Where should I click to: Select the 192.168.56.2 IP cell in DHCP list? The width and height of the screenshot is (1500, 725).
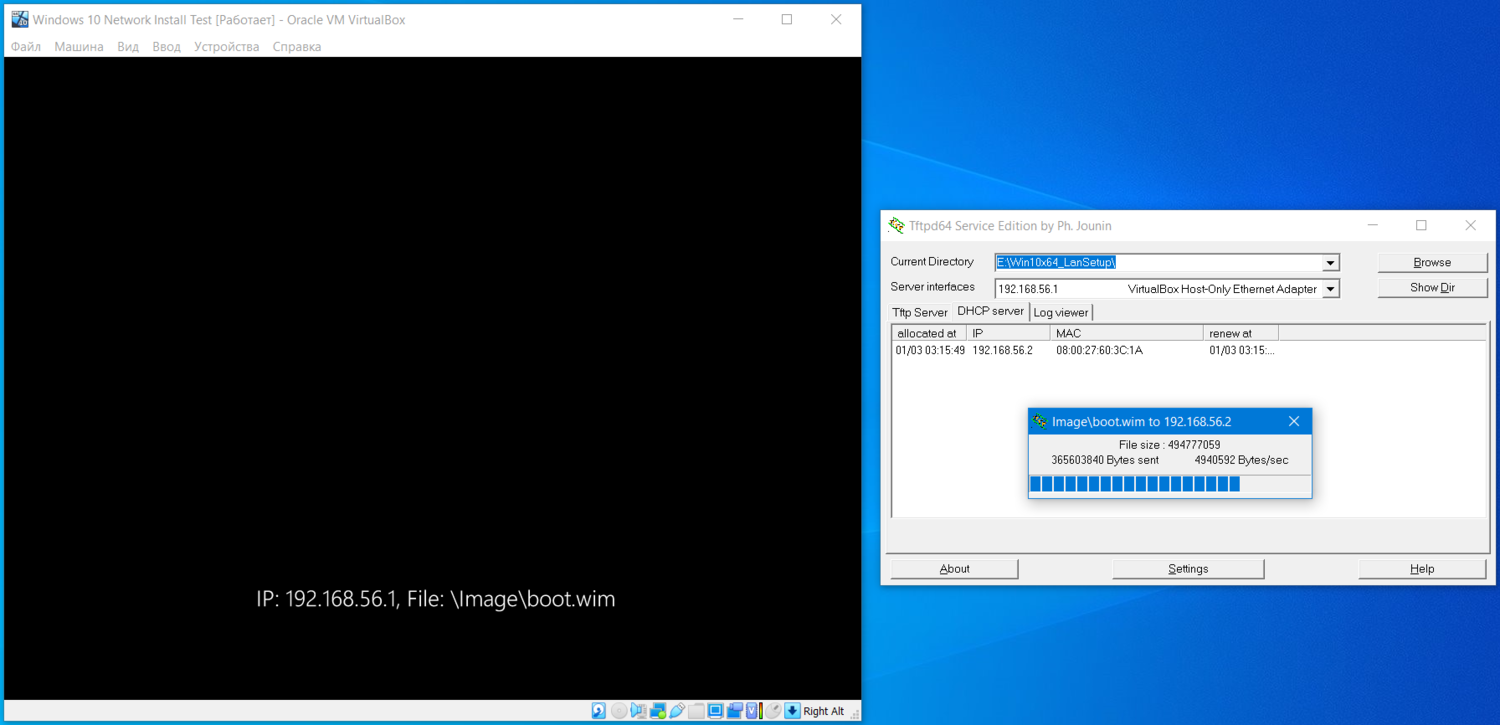[x=1002, y=351]
